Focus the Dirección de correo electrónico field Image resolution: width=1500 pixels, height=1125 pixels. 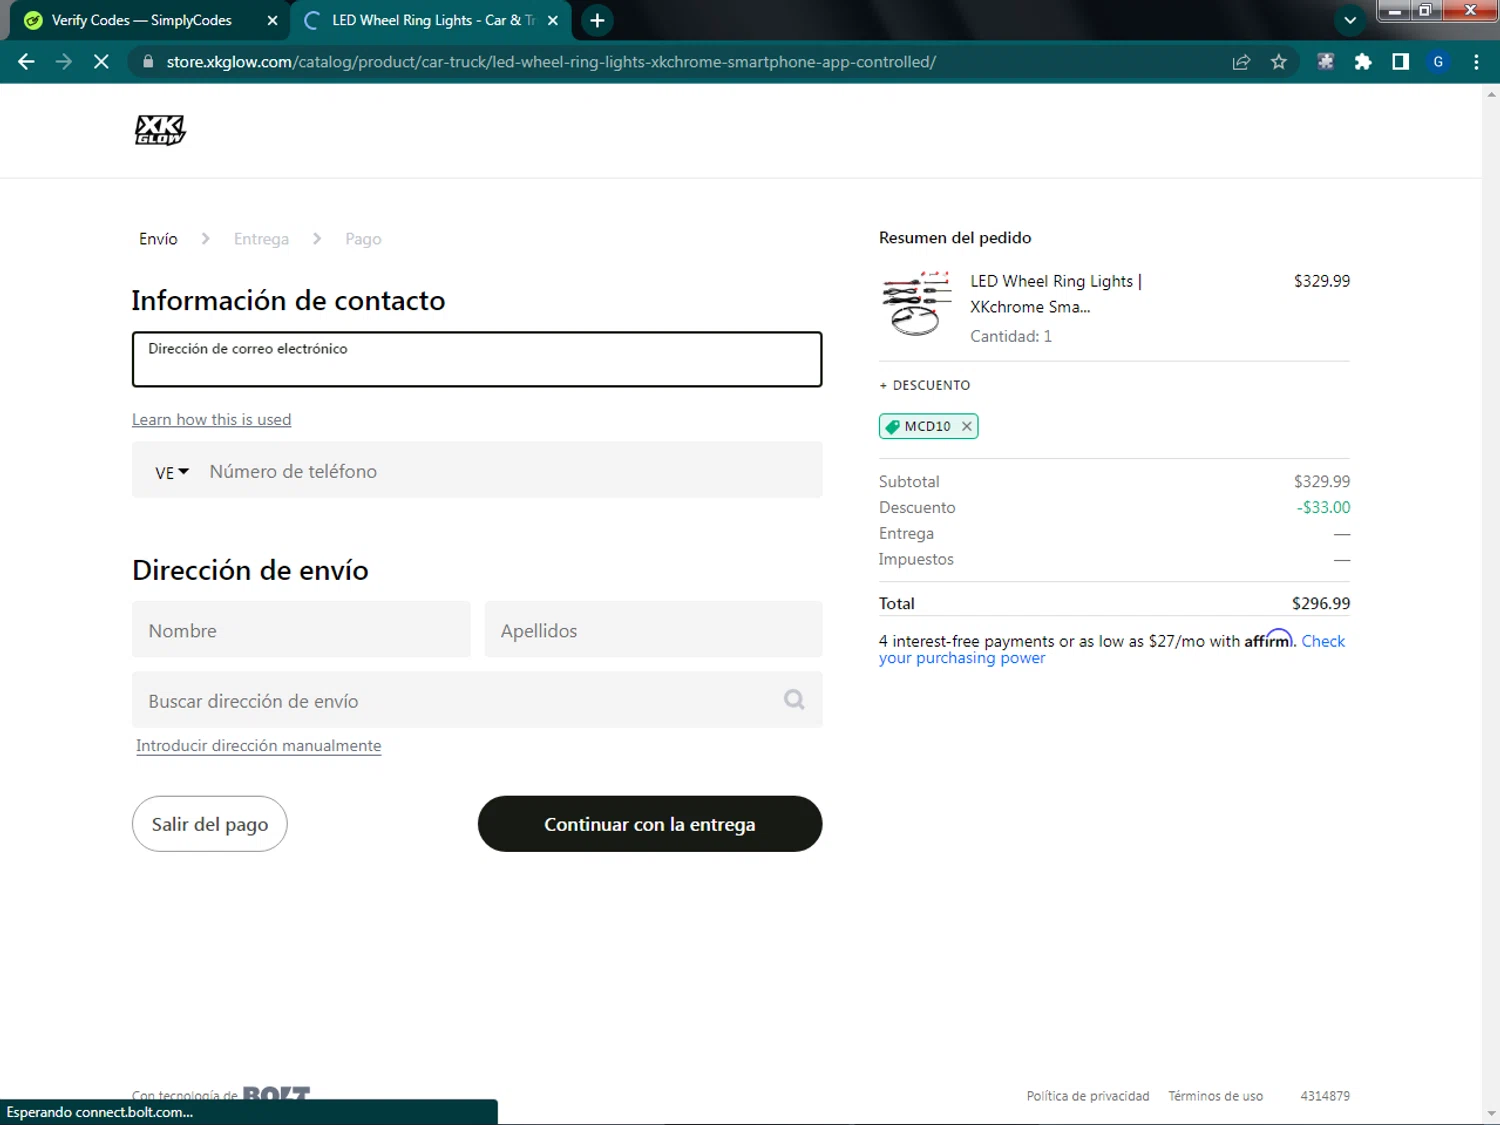click(477, 359)
